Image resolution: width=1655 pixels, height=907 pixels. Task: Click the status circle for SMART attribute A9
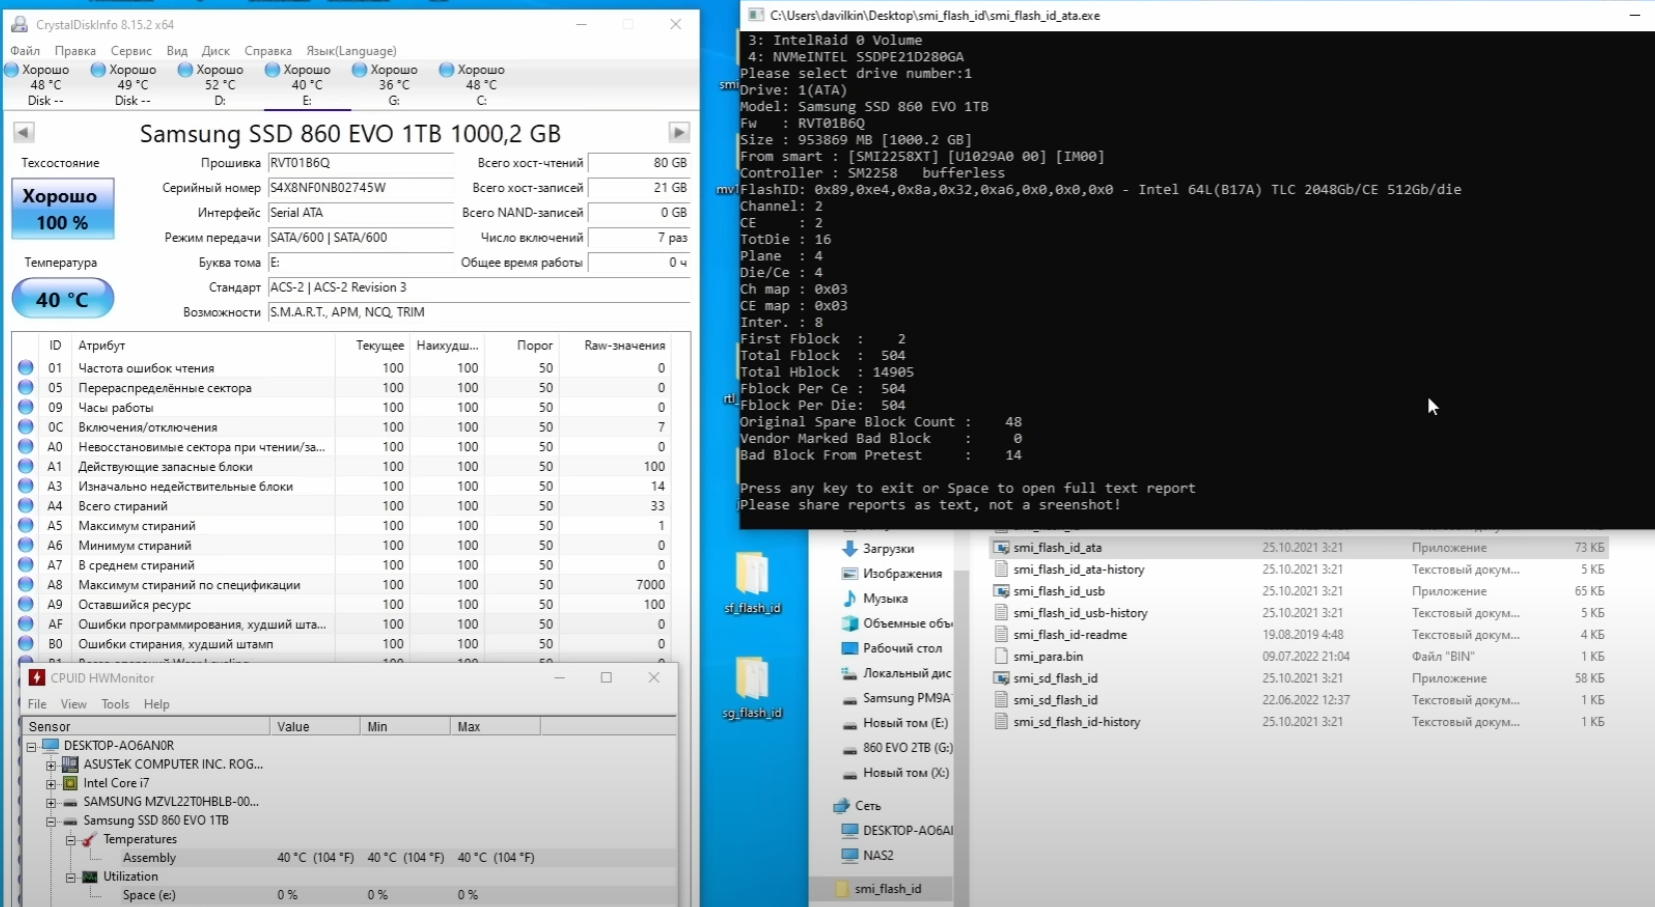pyautogui.click(x=26, y=604)
